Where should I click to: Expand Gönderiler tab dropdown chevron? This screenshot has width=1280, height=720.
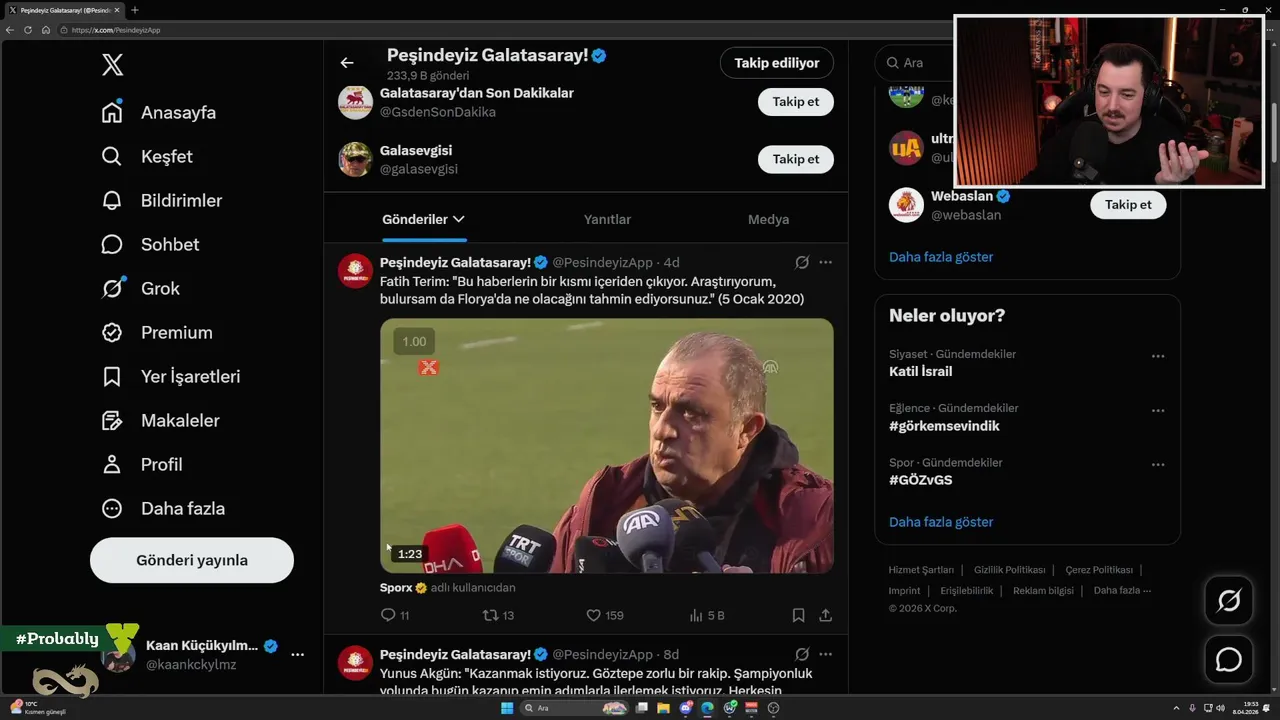coord(459,219)
